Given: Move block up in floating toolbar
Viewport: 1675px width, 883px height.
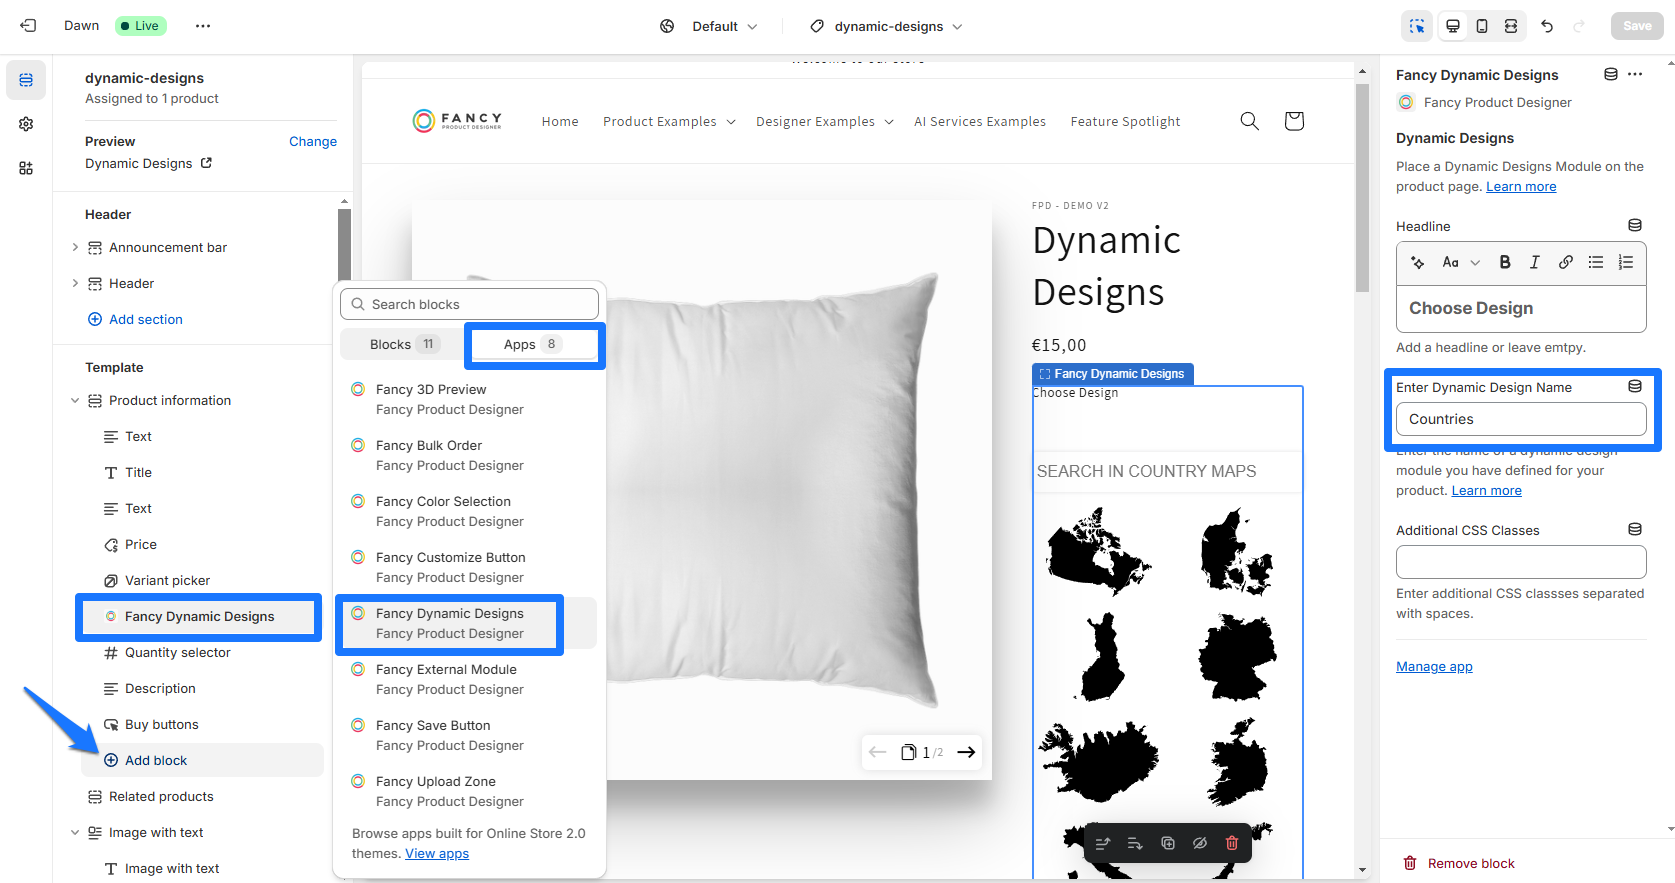Looking at the screenshot, I should 1103,843.
